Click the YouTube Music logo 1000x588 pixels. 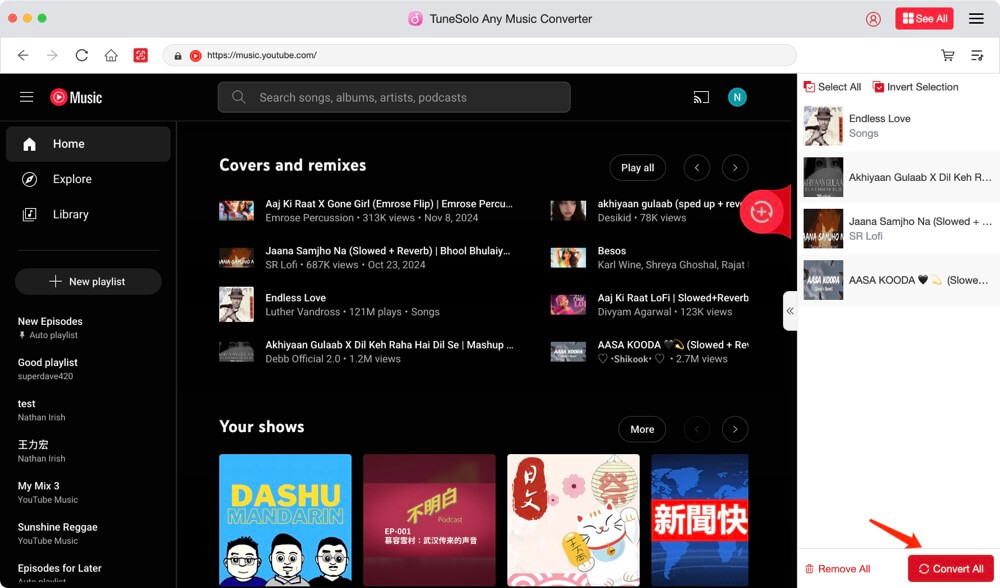76,97
